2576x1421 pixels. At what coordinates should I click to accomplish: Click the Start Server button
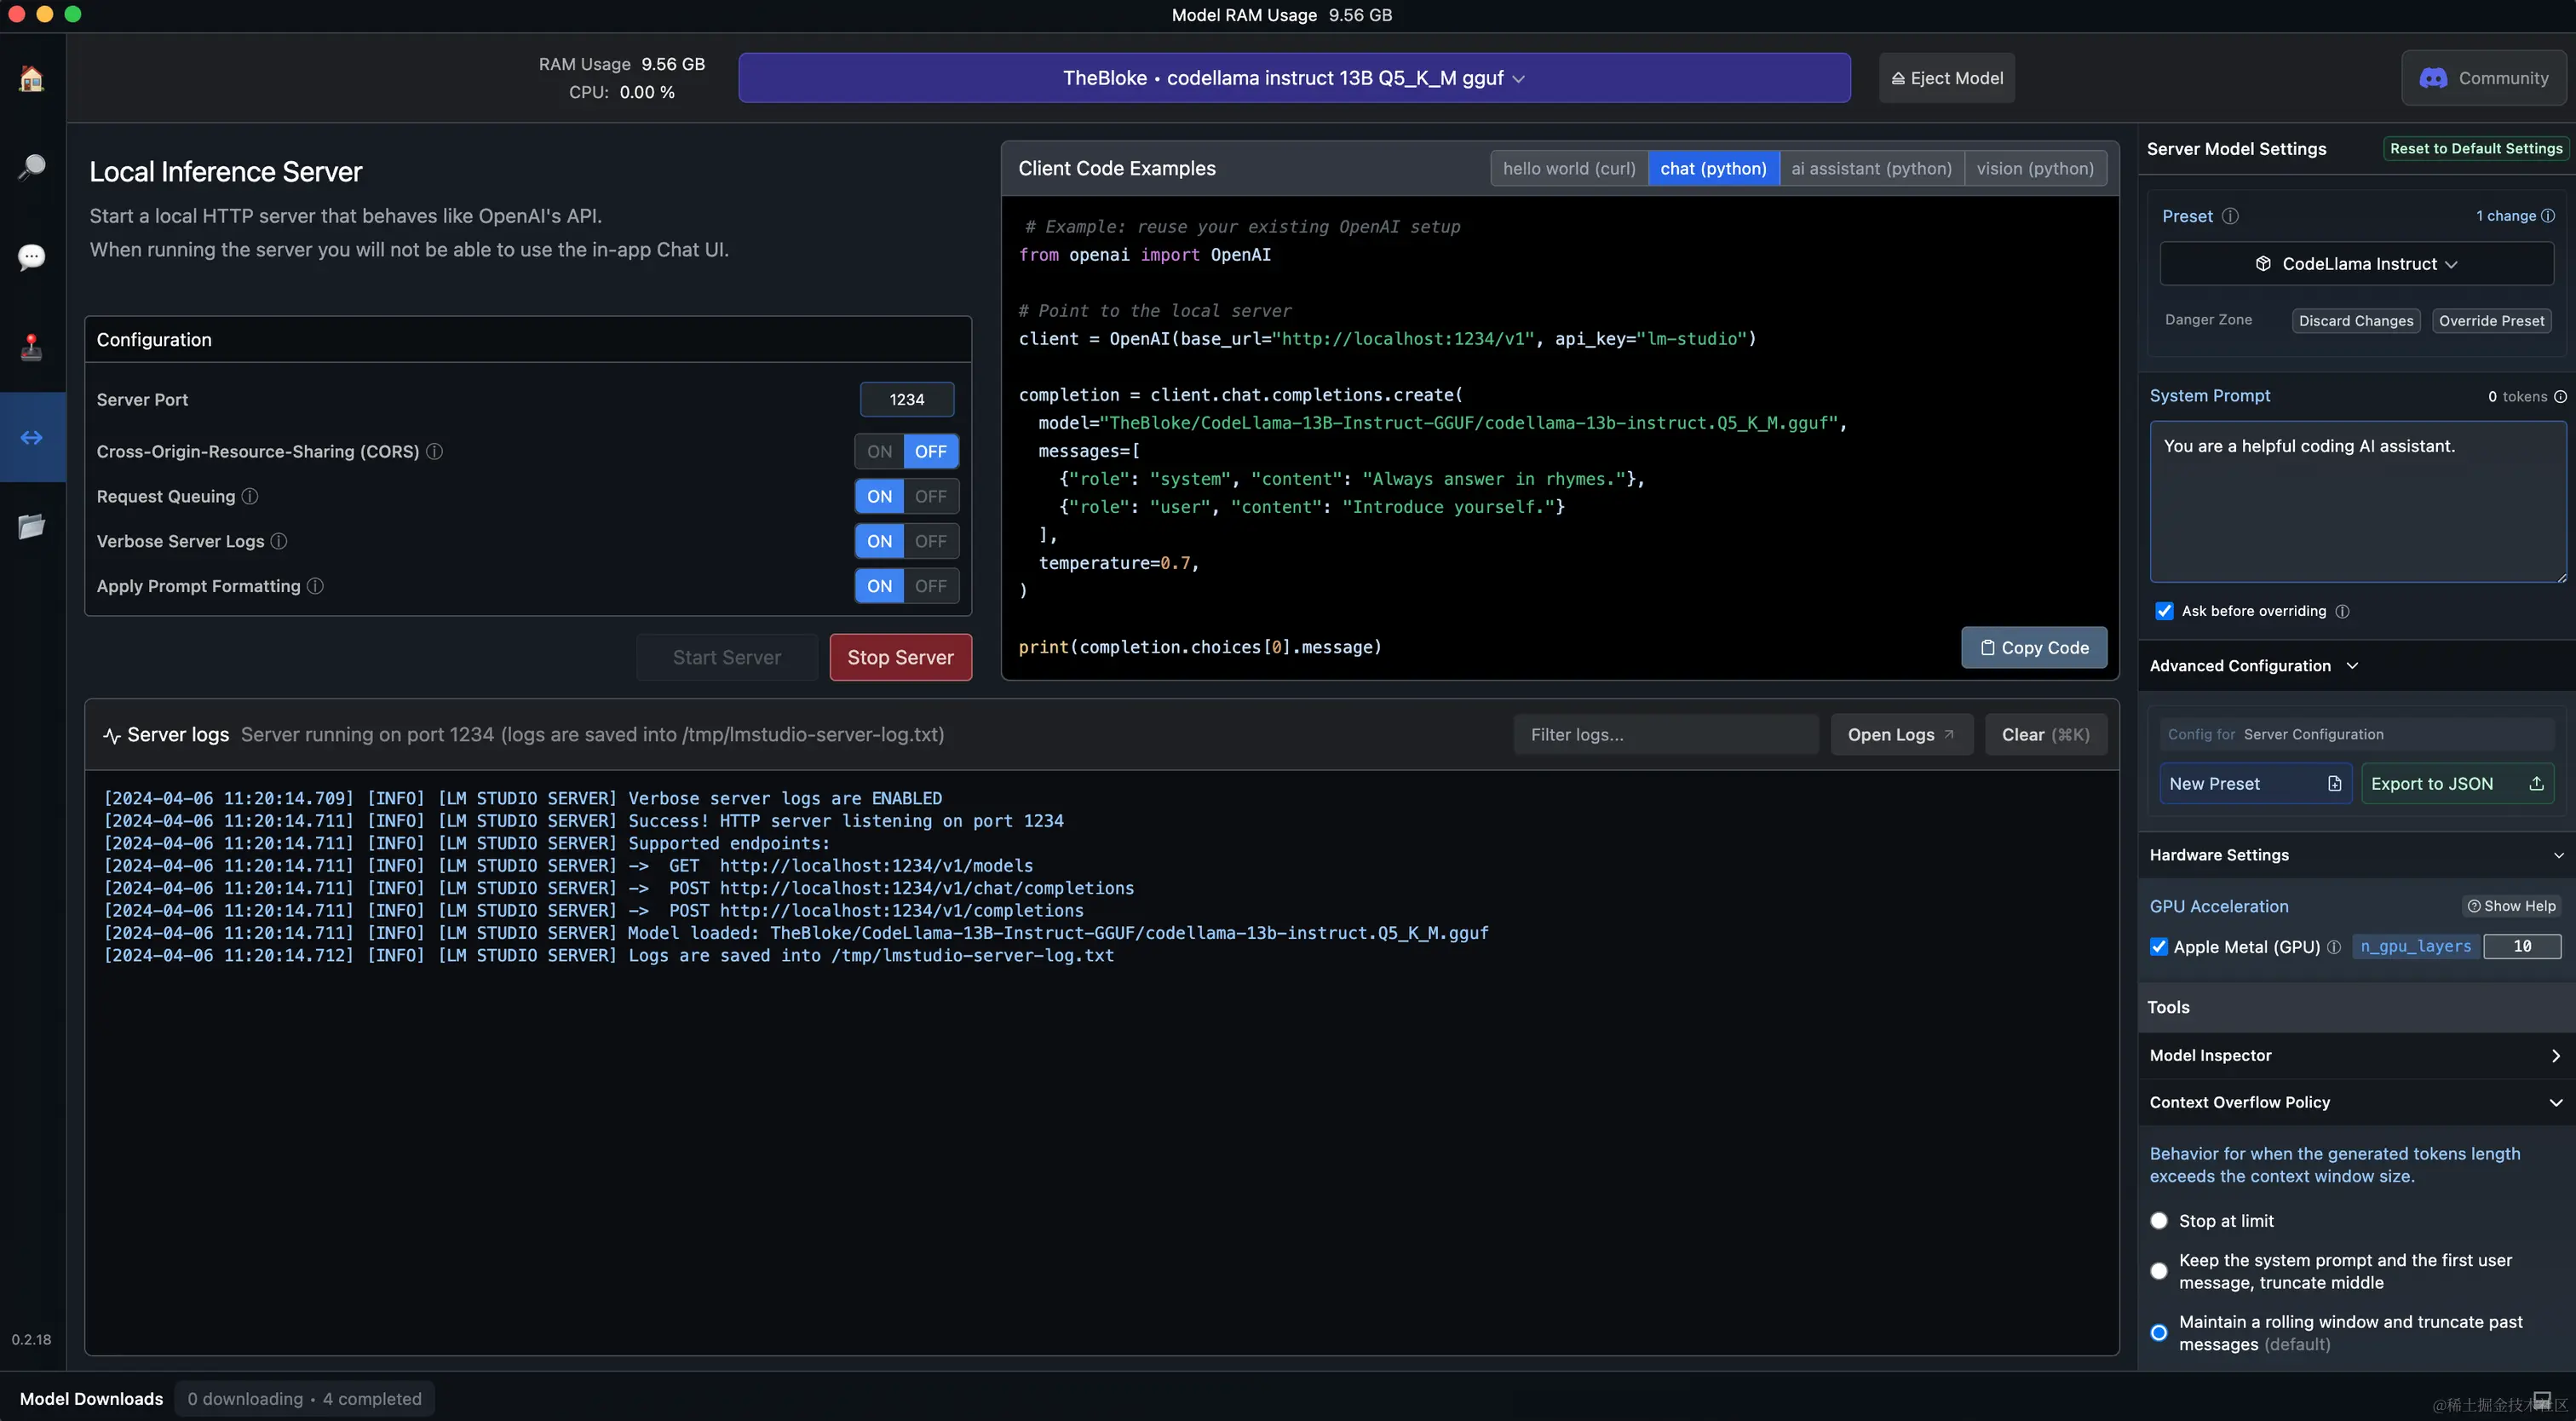pos(727,657)
